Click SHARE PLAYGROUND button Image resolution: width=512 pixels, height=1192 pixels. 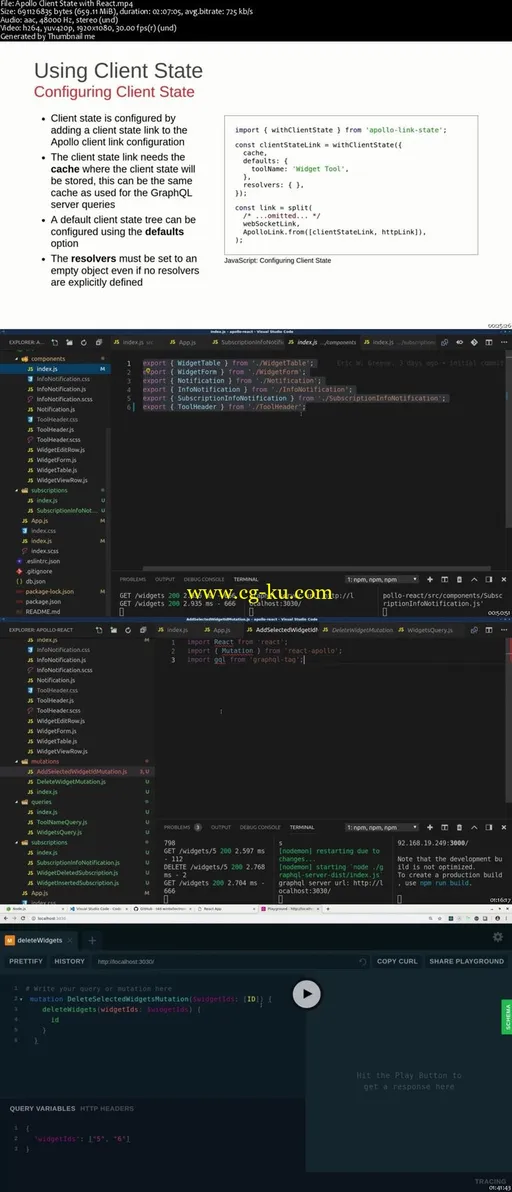pos(466,961)
